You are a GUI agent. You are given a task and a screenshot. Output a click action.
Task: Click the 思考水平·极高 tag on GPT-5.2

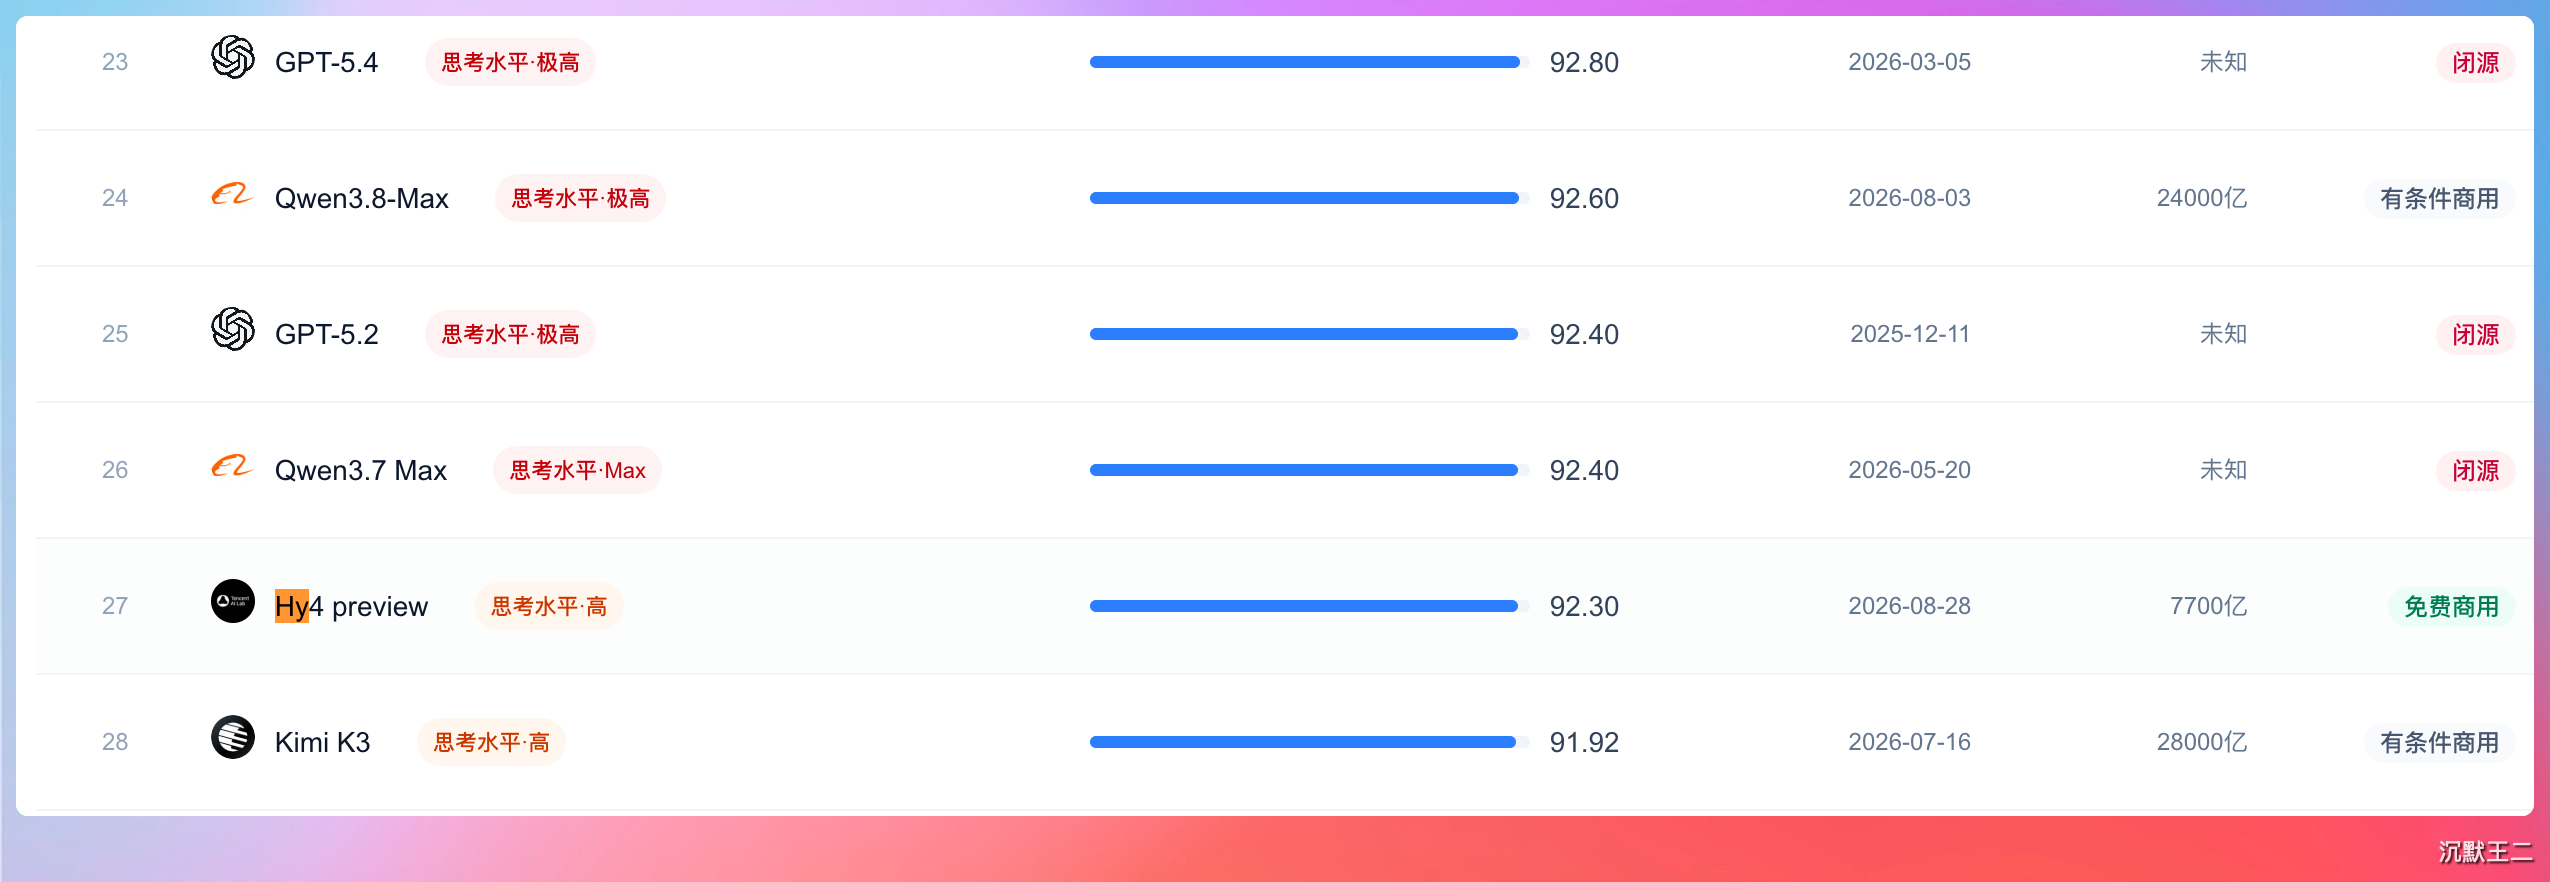click(x=510, y=334)
